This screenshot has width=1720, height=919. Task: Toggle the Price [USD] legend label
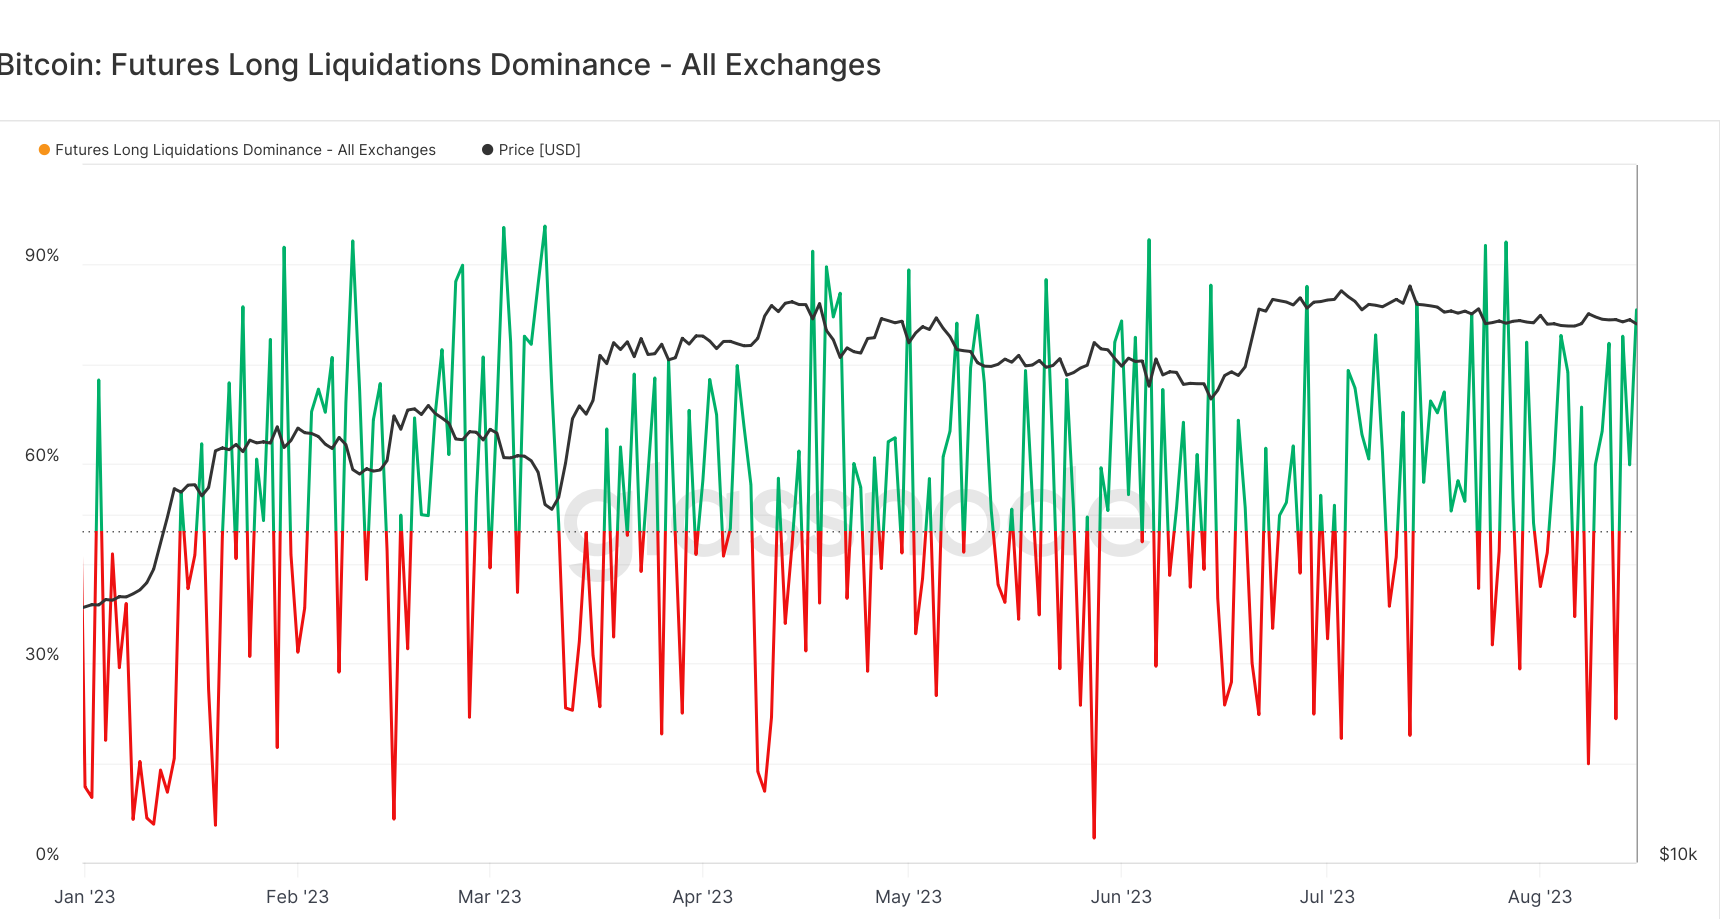click(539, 150)
